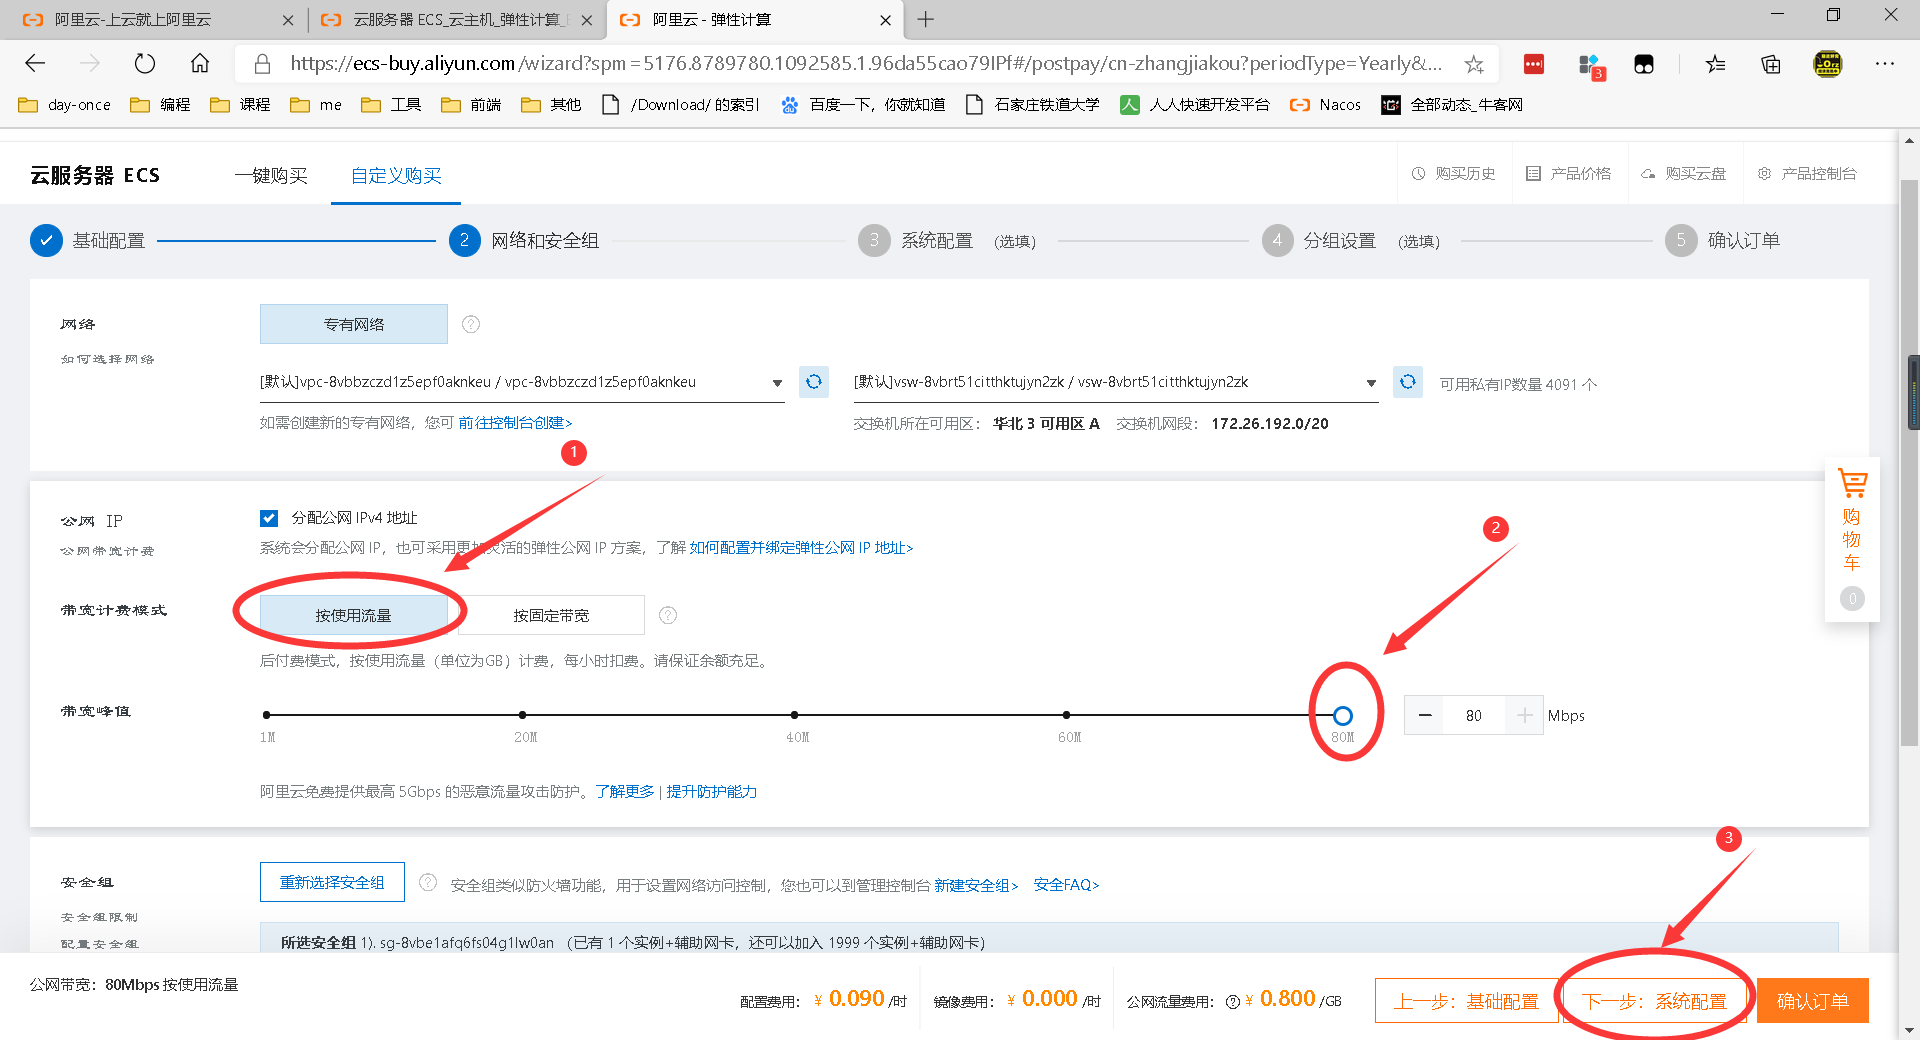Open the 前端 bookmark folder
Image resolution: width=1920 pixels, height=1040 pixels.
(x=471, y=104)
